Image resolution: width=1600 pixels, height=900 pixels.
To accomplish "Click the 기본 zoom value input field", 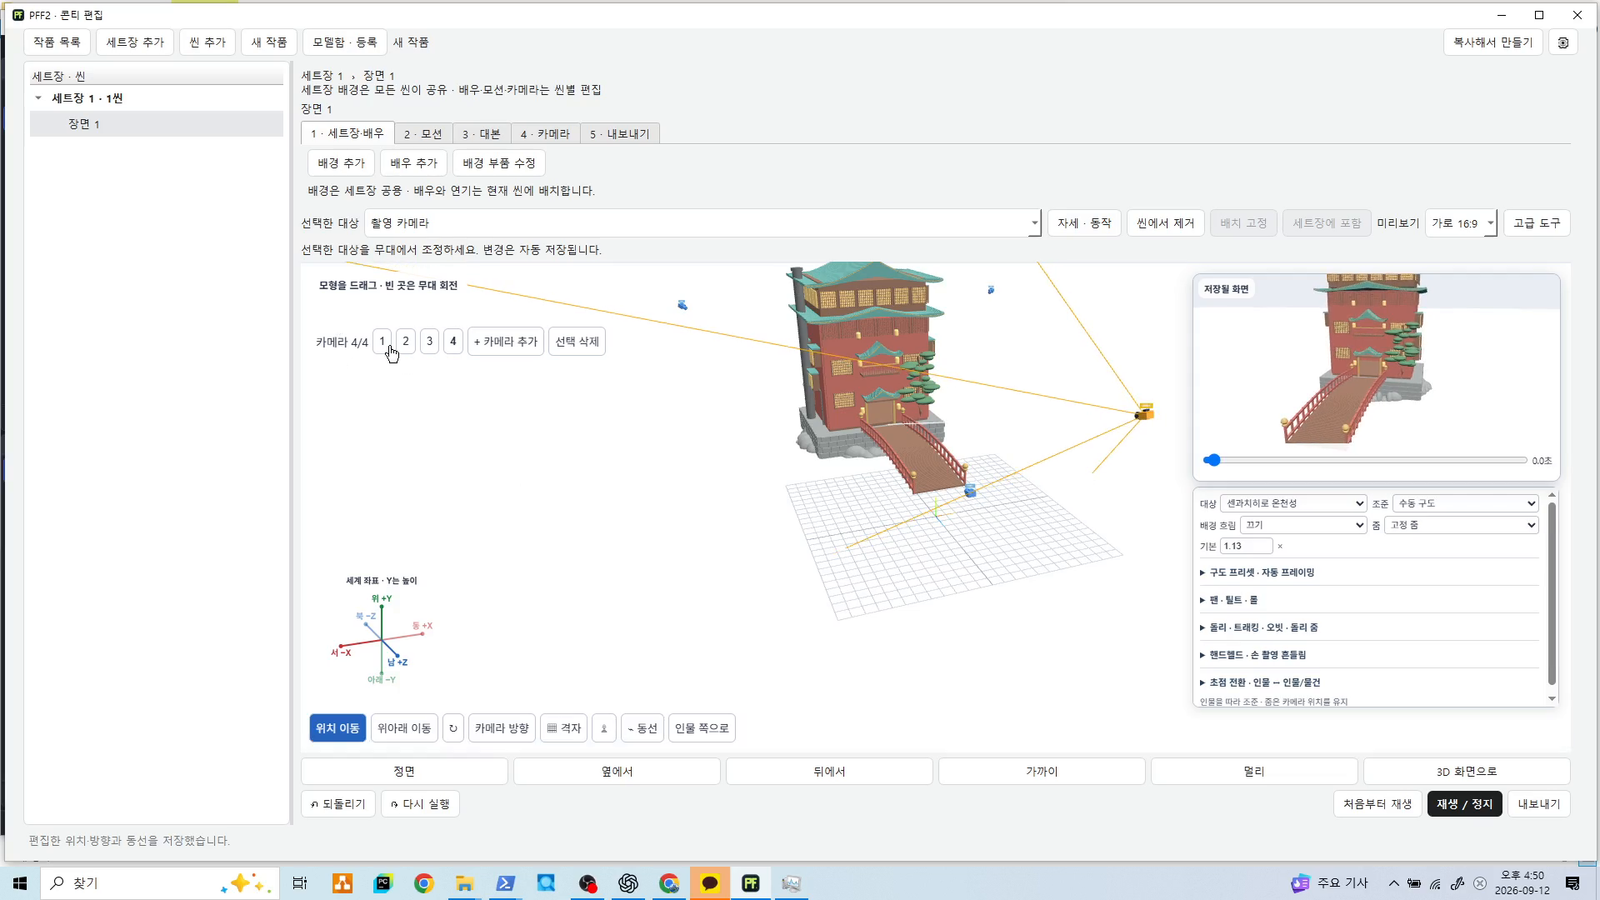I will (1246, 546).
